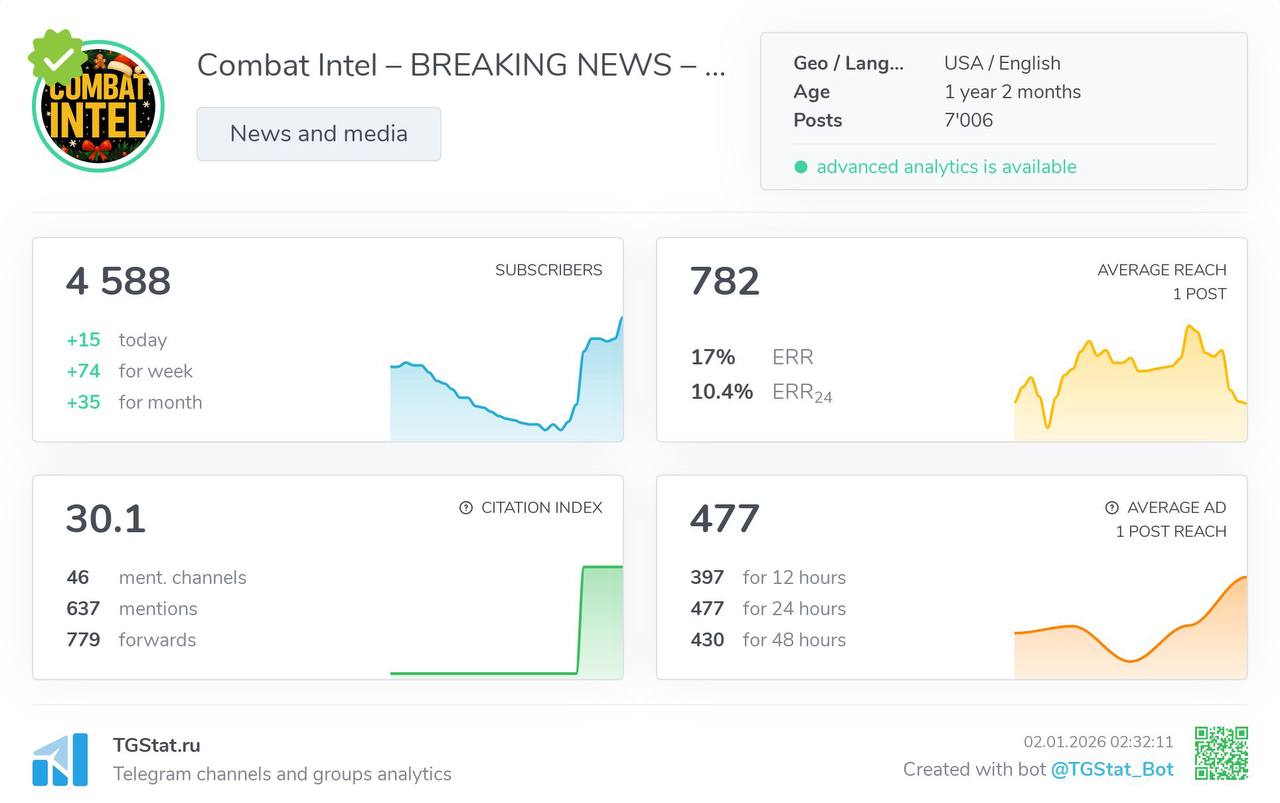Click the USA / English geo value
This screenshot has width=1280, height=803.
pos(1002,63)
